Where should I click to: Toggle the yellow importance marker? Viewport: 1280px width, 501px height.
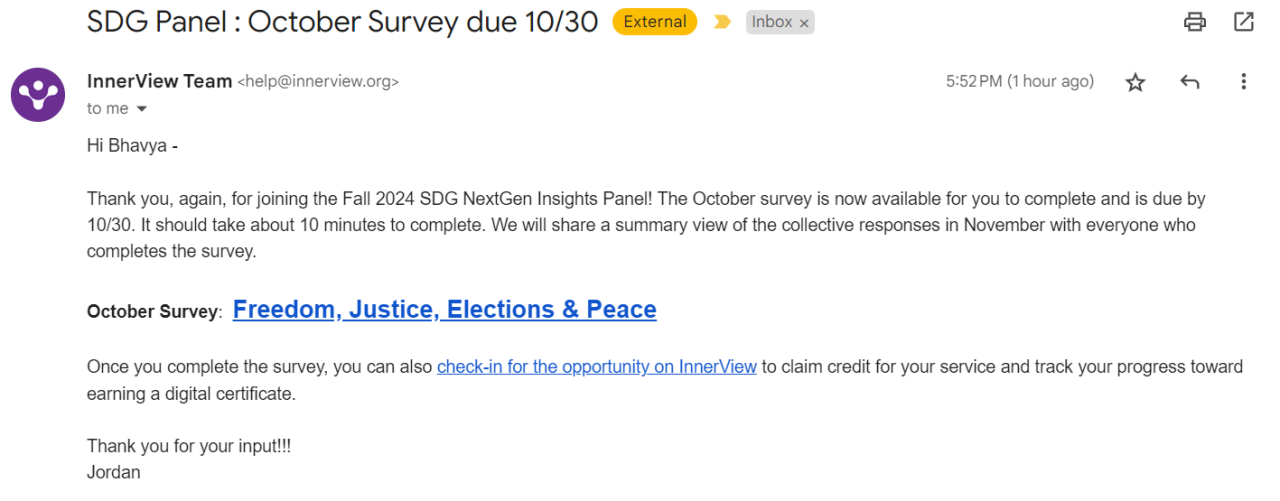pyautogui.click(x=722, y=22)
